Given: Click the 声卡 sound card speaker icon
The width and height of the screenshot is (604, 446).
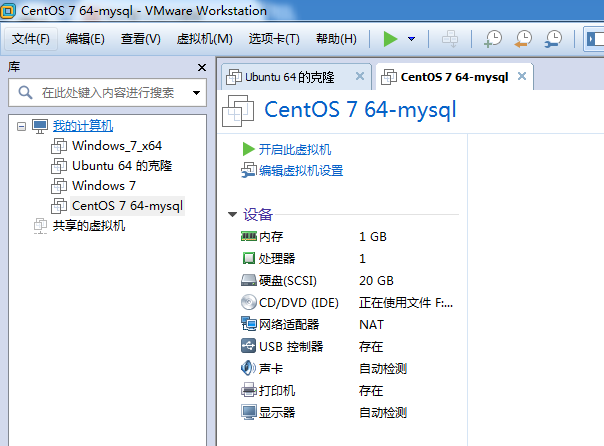Looking at the screenshot, I should point(248,368).
